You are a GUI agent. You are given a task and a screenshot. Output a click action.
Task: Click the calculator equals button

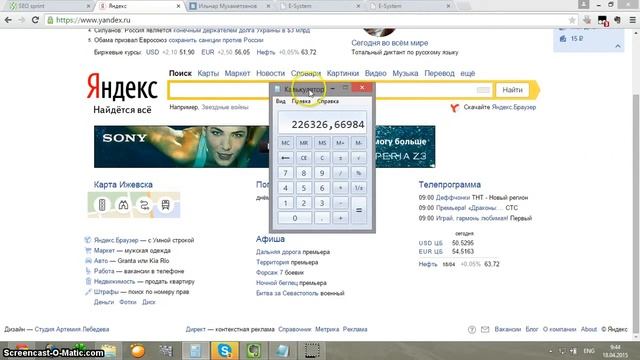point(359,210)
